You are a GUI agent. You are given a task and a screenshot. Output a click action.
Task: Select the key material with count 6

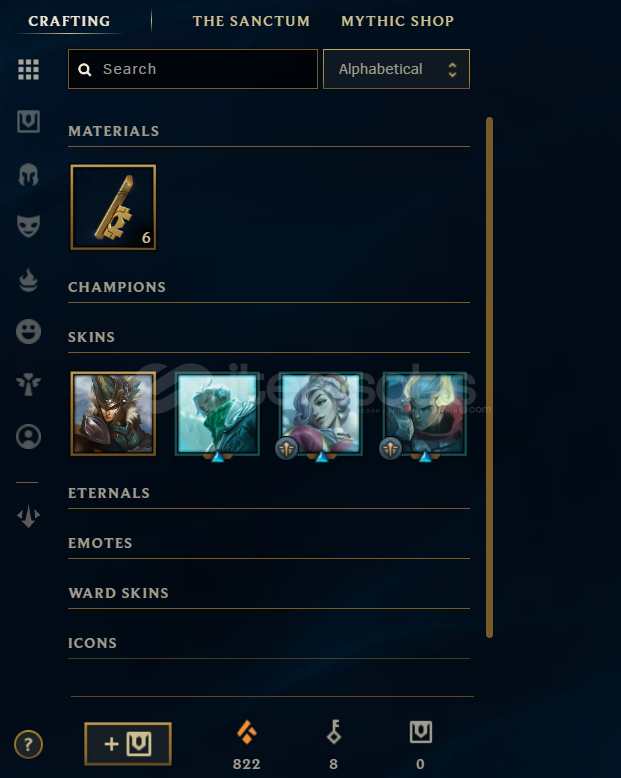[x=113, y=207]
